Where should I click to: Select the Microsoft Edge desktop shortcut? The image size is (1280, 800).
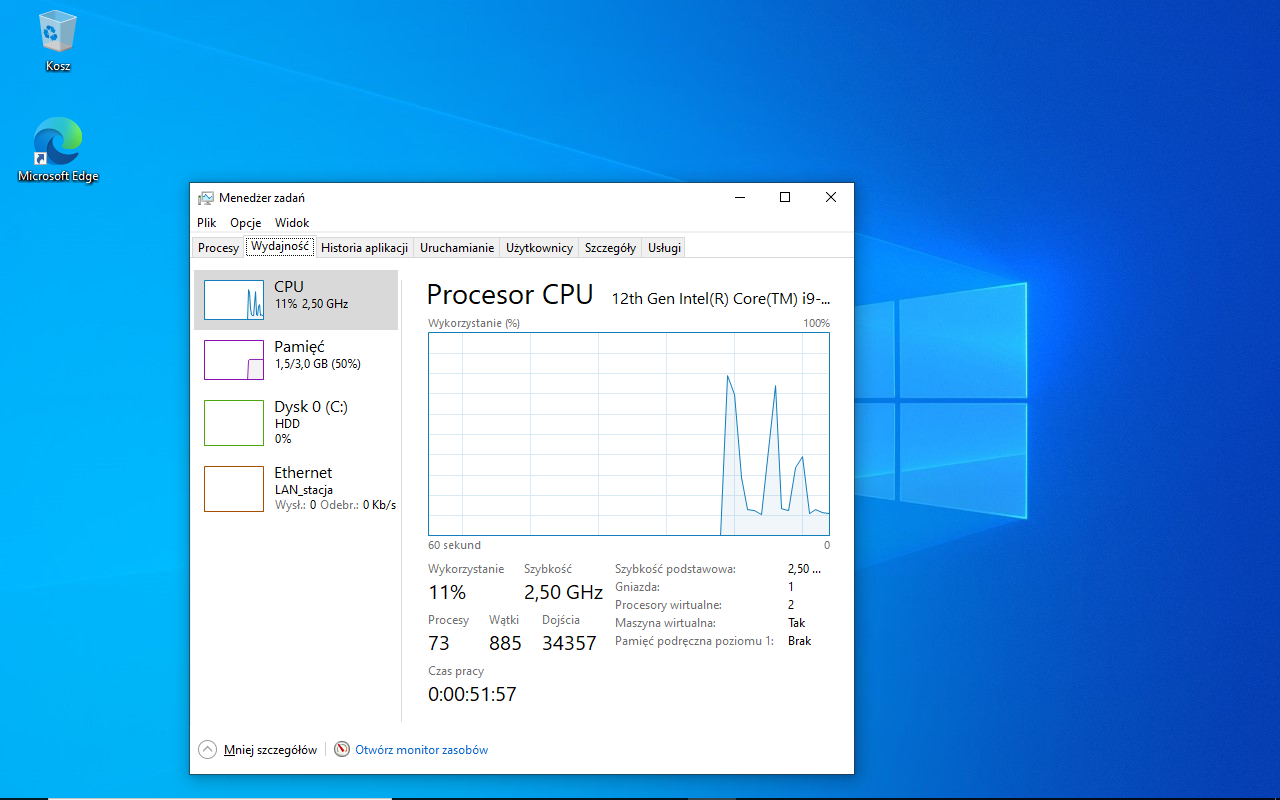58,150
